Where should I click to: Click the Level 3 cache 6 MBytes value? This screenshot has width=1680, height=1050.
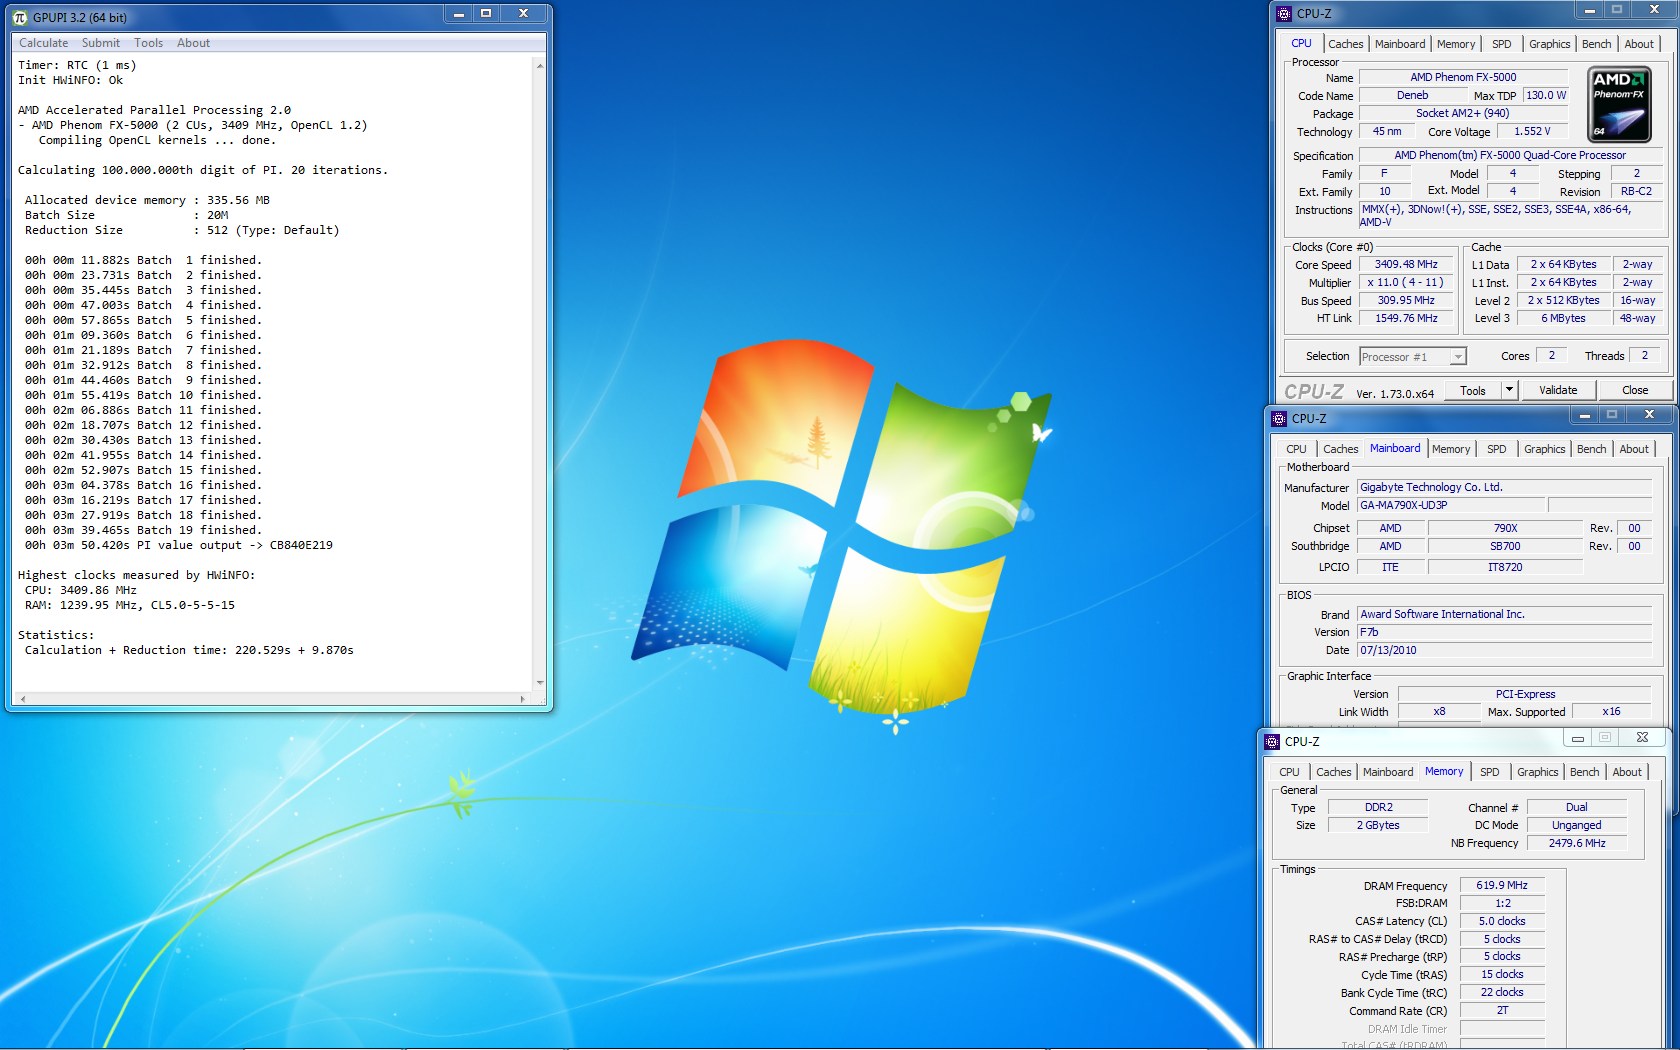click(x=1563, y=319)
